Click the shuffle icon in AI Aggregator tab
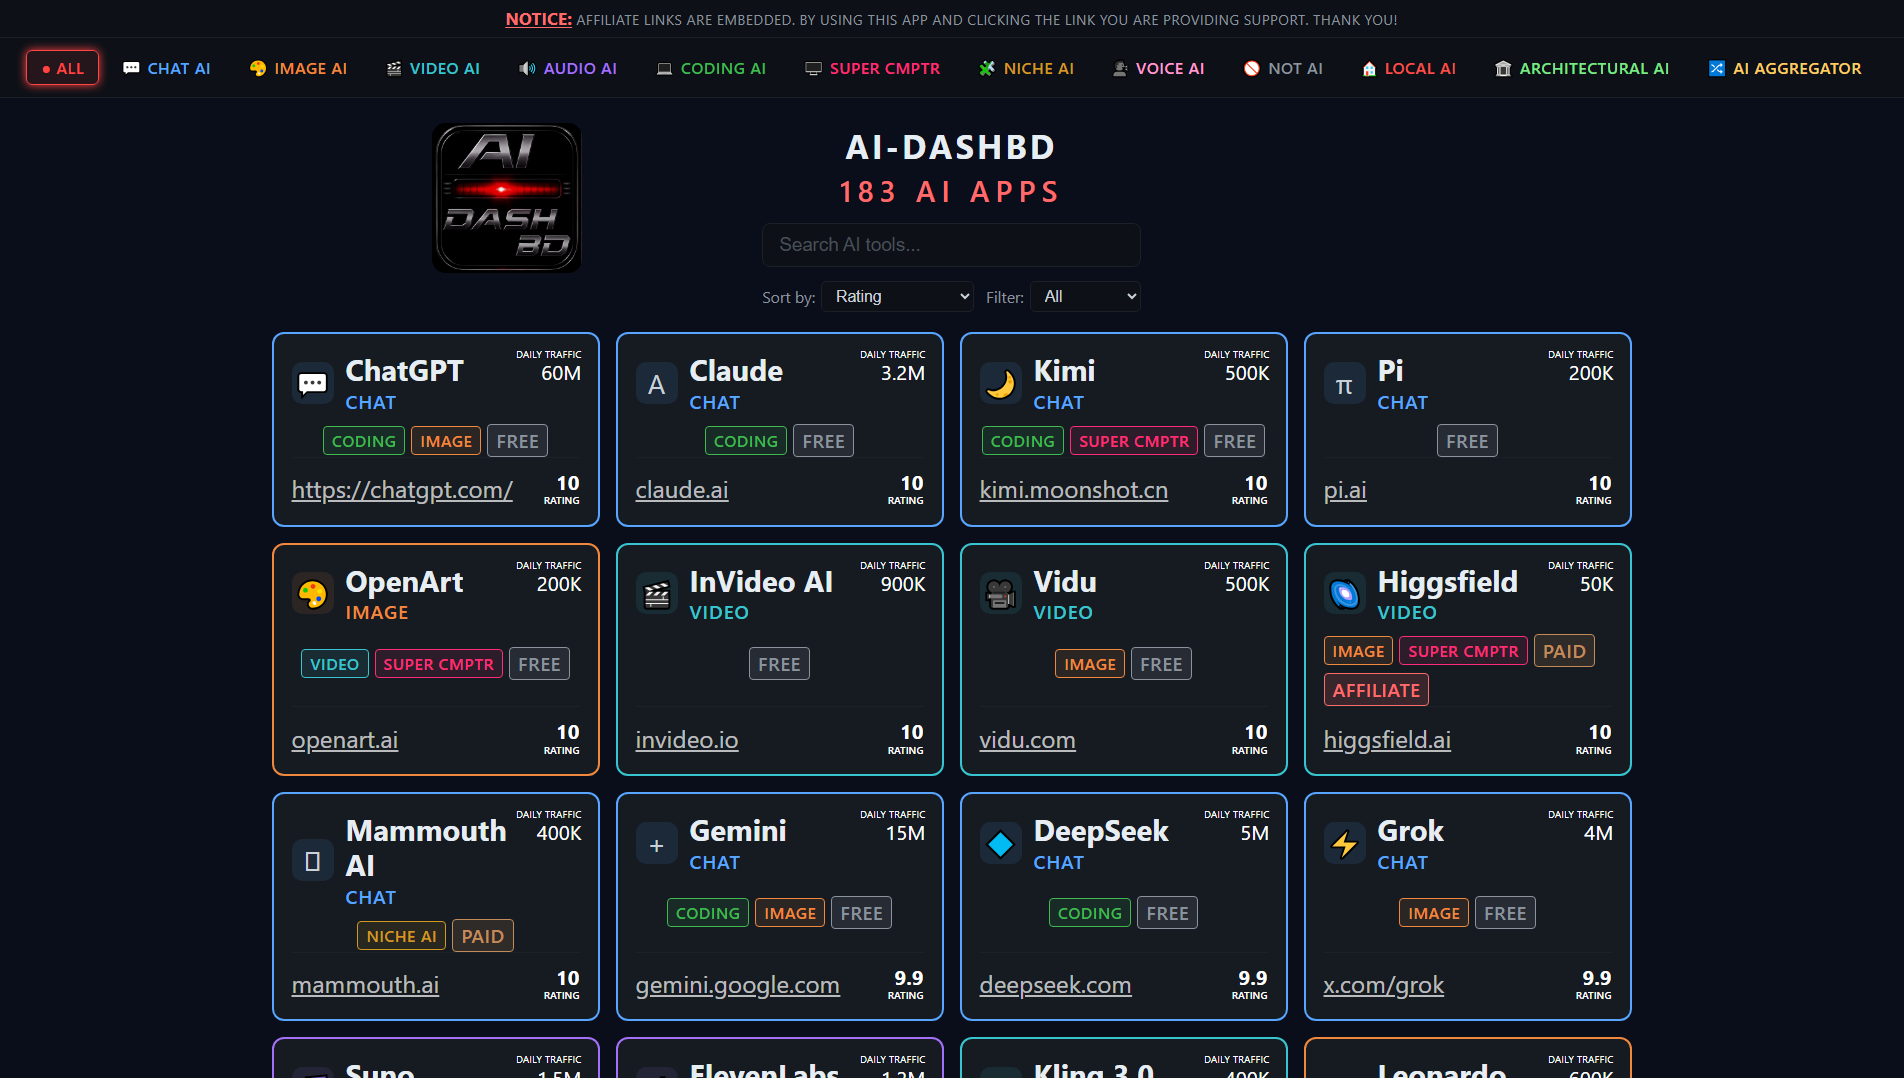 [1717, 68]
